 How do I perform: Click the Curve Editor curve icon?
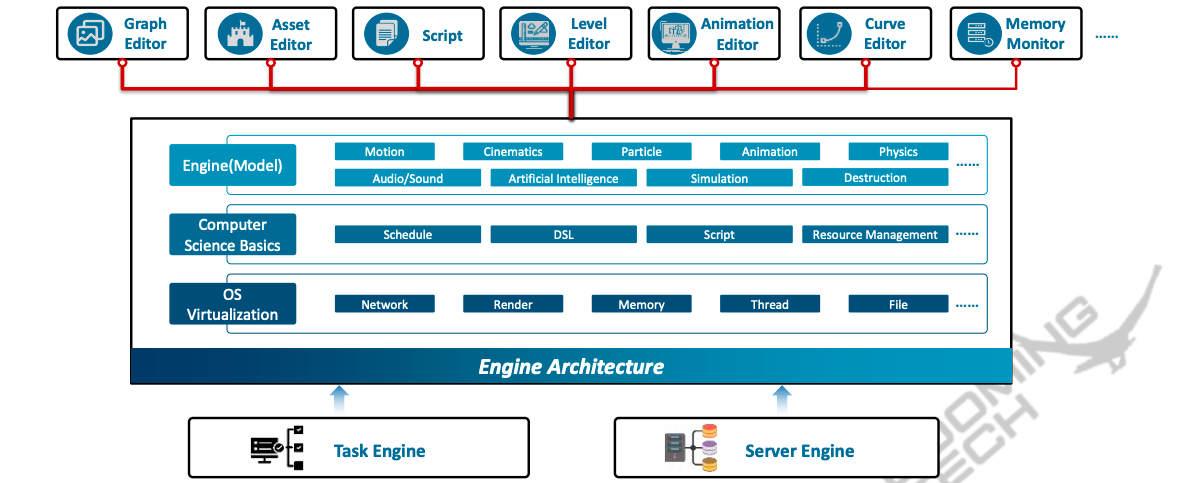(x=828, y=34)
